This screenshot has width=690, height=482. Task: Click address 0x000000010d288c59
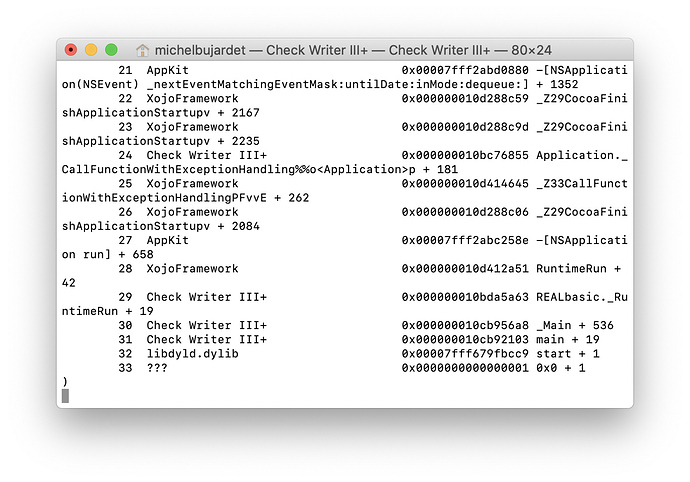465,98
